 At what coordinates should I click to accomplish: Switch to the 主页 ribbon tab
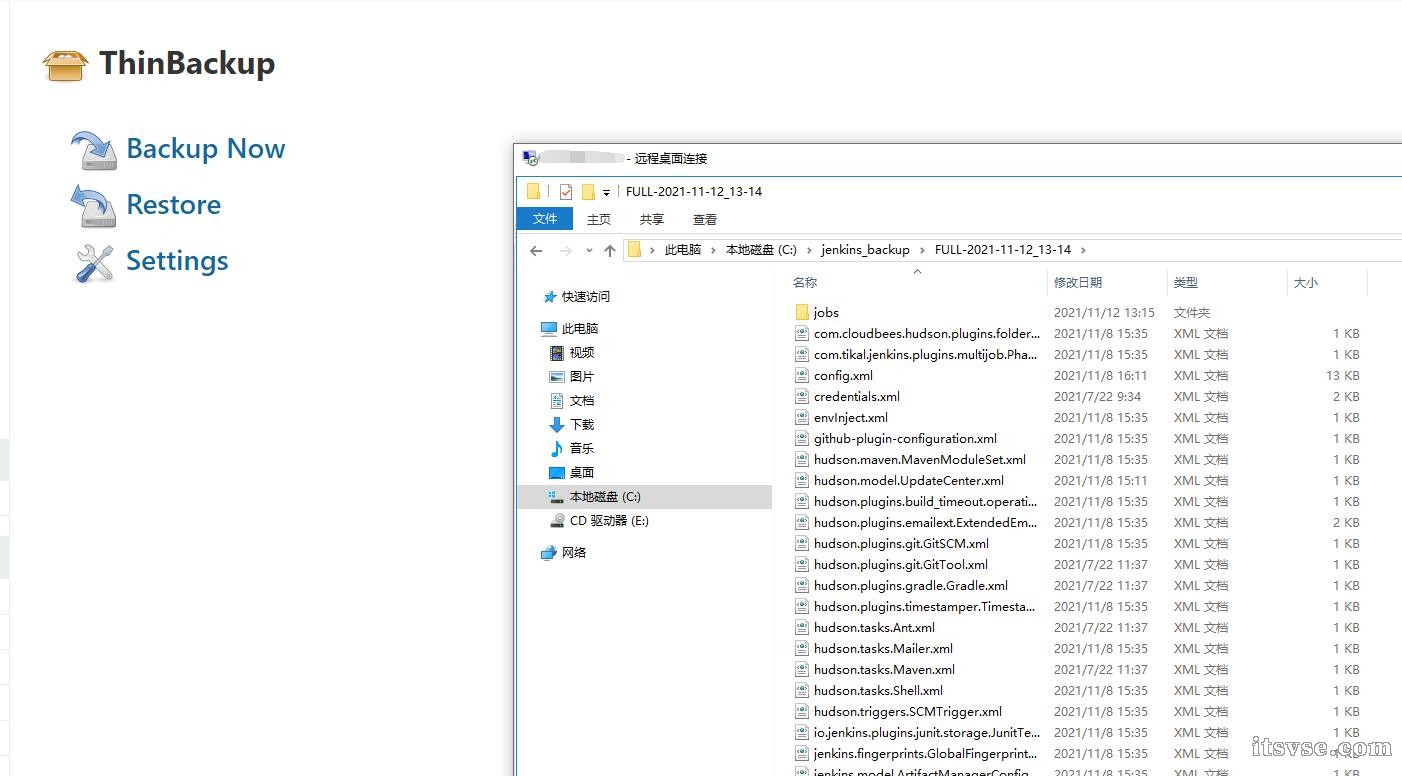click(x=599, y=220)
